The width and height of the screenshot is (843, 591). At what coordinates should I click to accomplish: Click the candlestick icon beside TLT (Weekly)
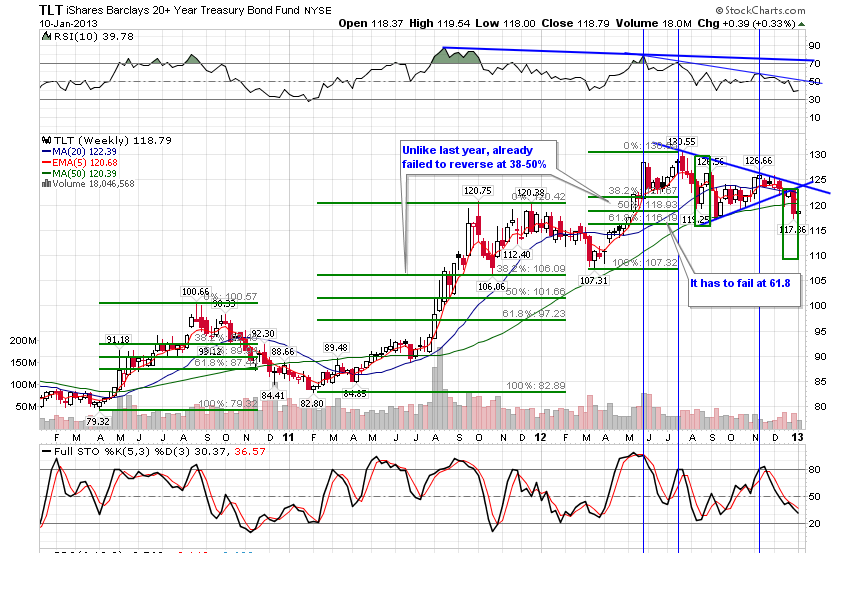click(x=47, y=140)
